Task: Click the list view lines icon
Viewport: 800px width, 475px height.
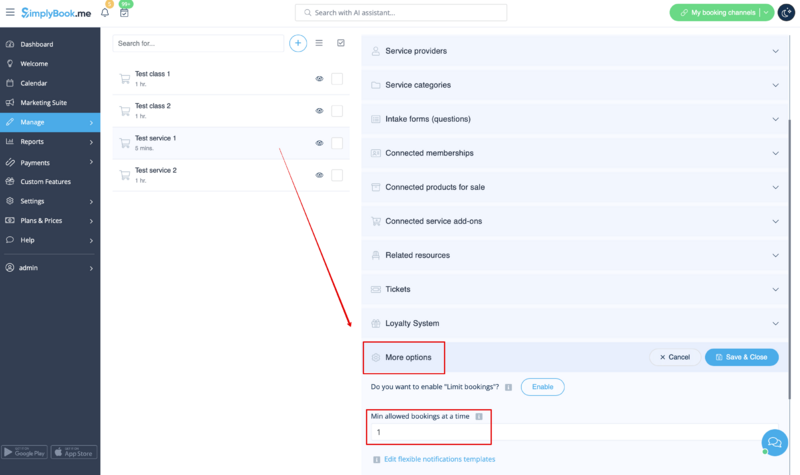Action: coord(319,43)
